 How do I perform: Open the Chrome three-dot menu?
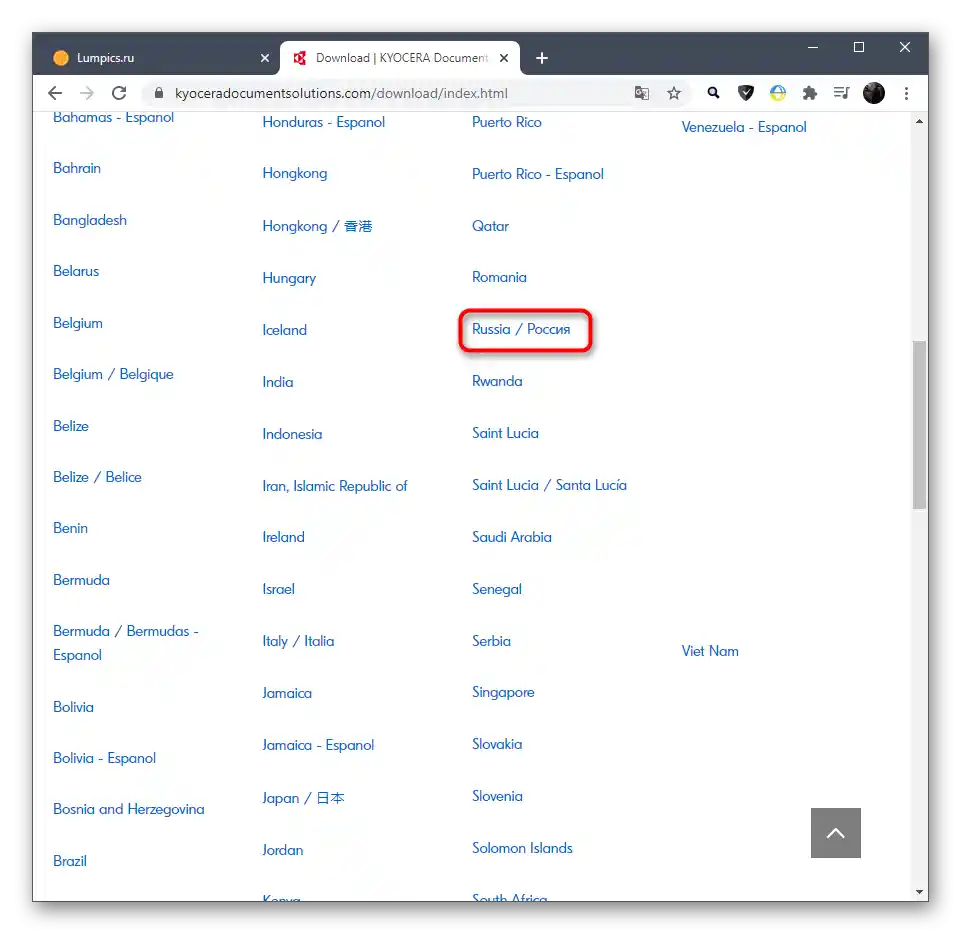click(x=906, y=93)
